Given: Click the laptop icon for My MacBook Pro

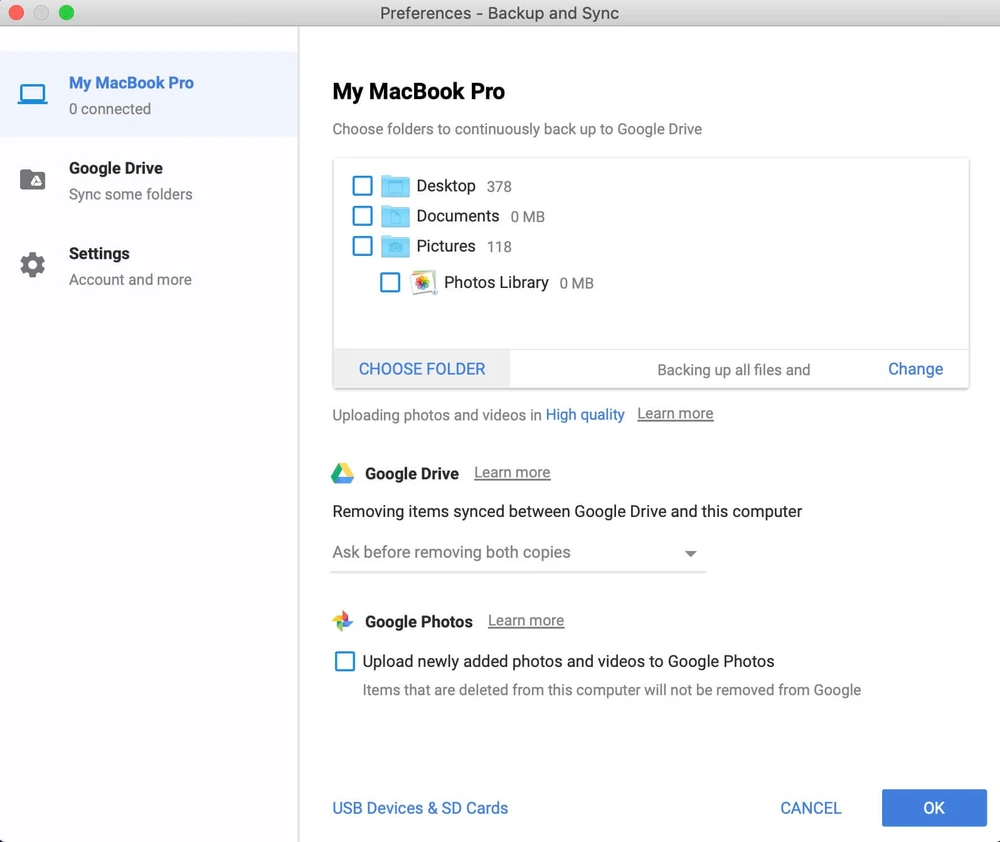Looking at the screenshot, I should pyautogui.click(x=33, y=95).
